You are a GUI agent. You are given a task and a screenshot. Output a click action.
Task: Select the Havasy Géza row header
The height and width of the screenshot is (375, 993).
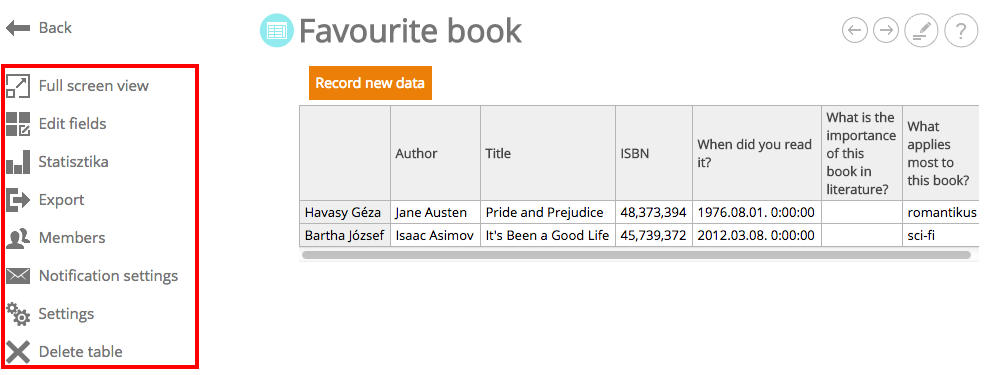pyautogui.click(x=345, y=212)
